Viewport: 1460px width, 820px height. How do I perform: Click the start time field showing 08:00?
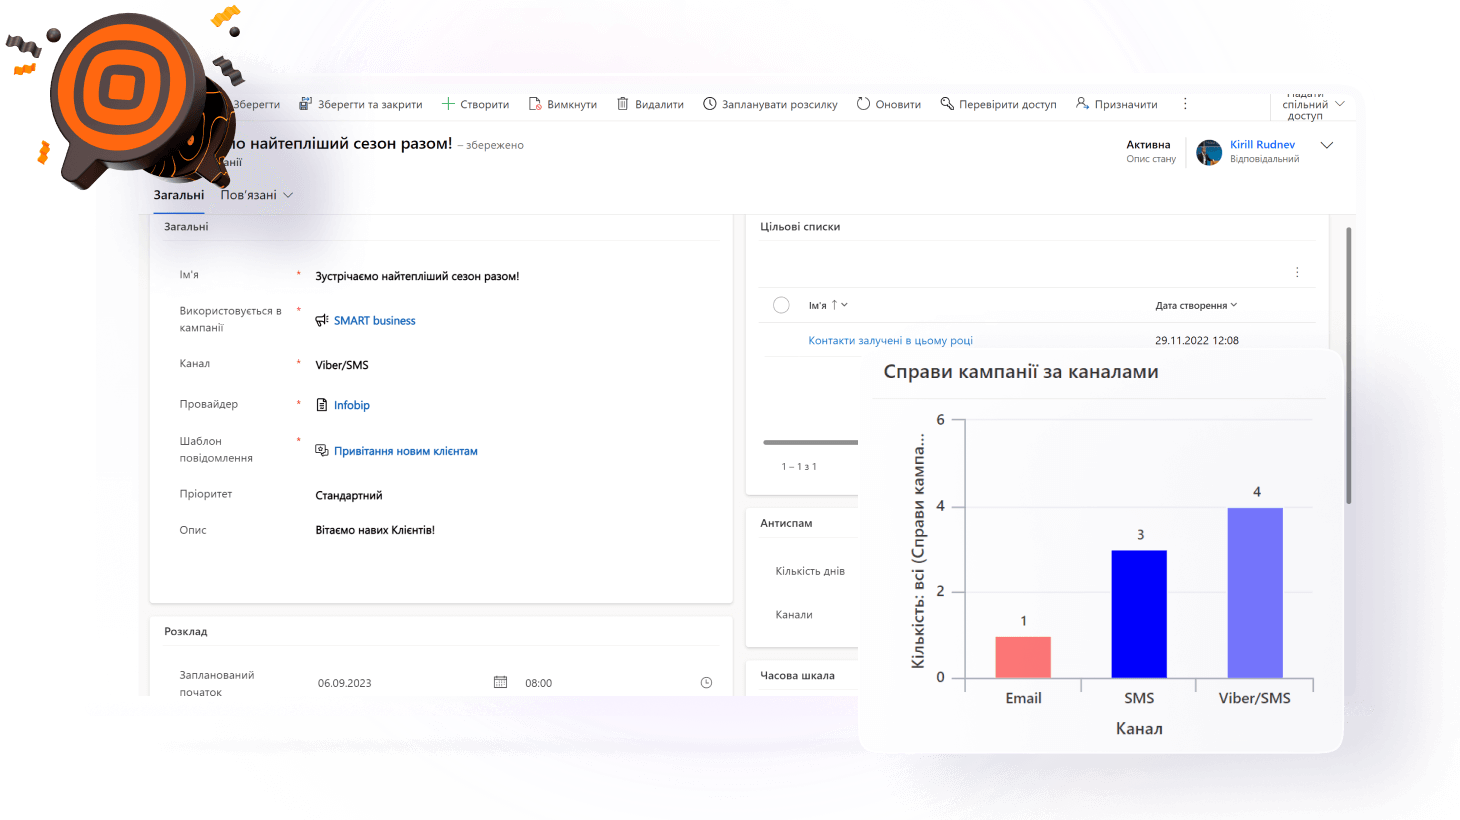click(x=539, y=683)
